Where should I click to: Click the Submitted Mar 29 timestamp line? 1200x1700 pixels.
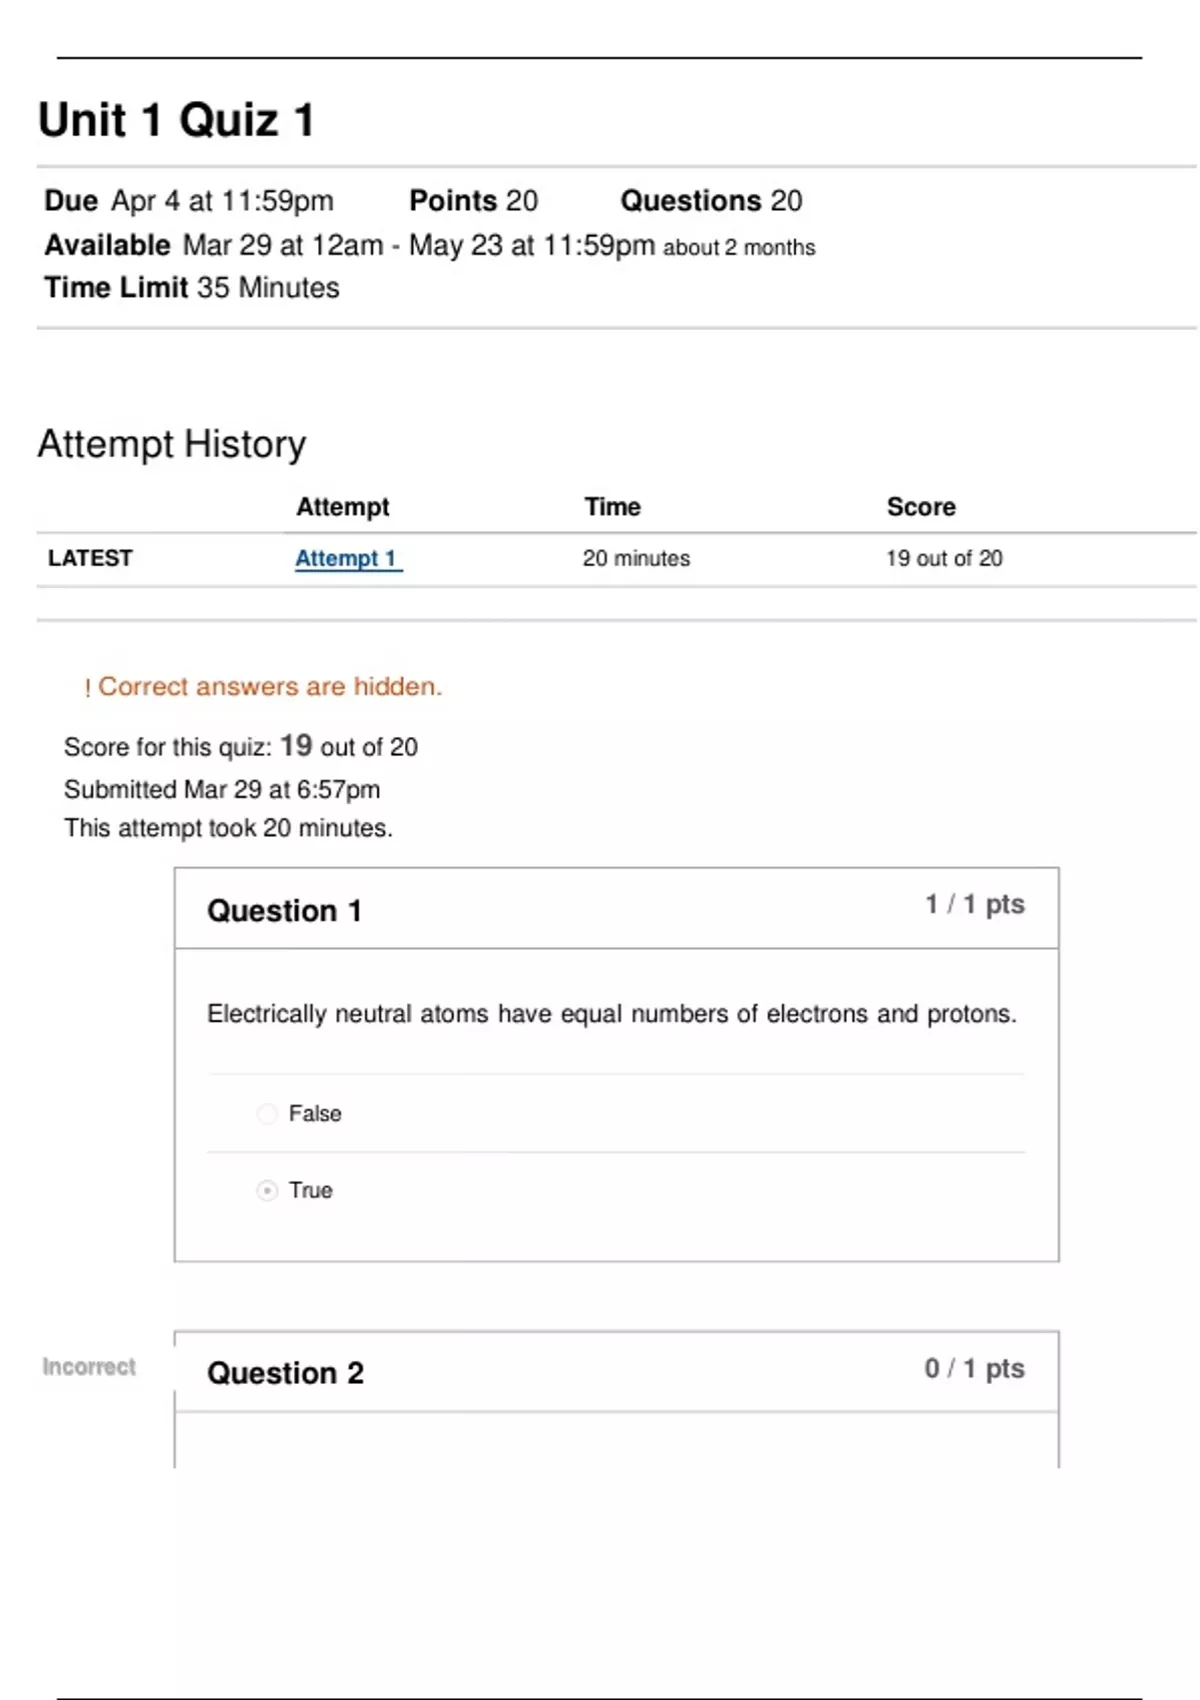coord(222,790)
